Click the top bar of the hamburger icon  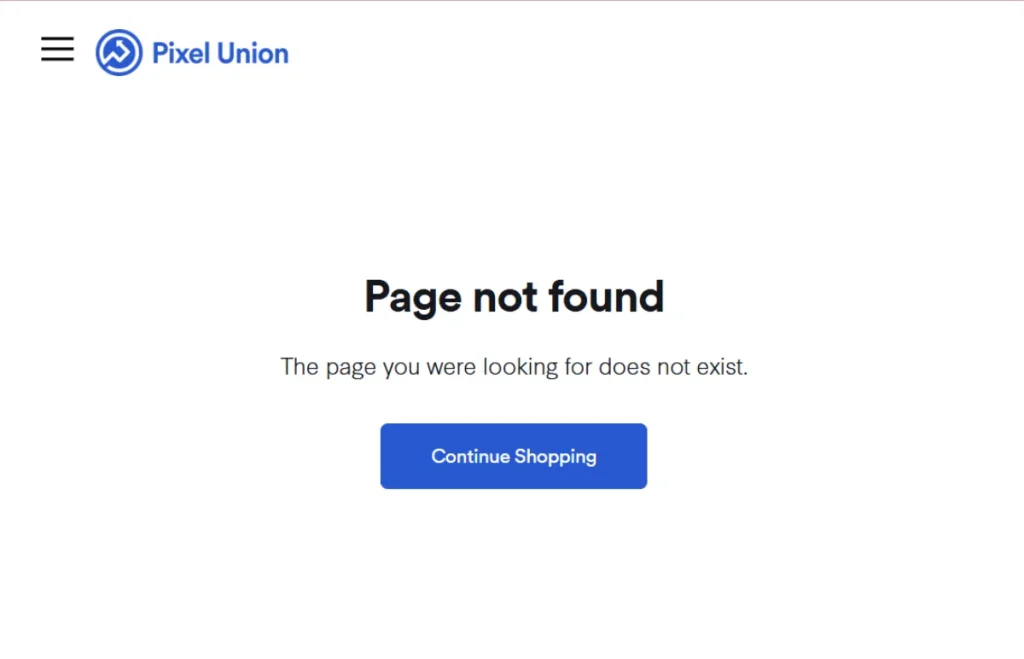[57, 38]
